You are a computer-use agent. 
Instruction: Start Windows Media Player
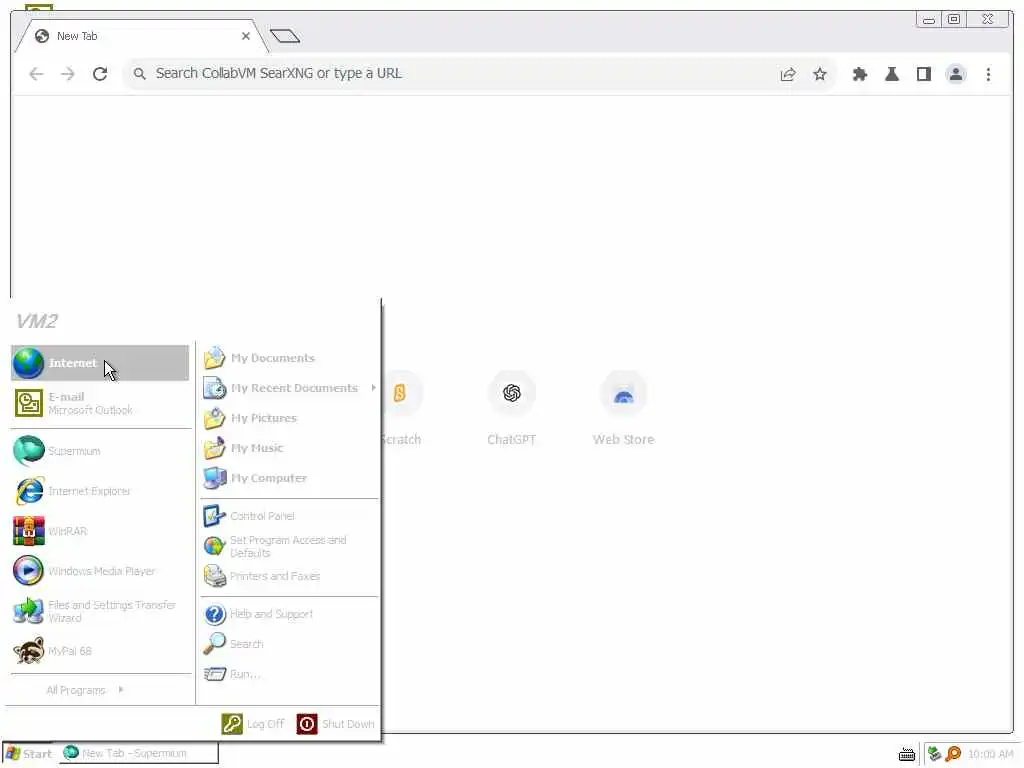100,571
